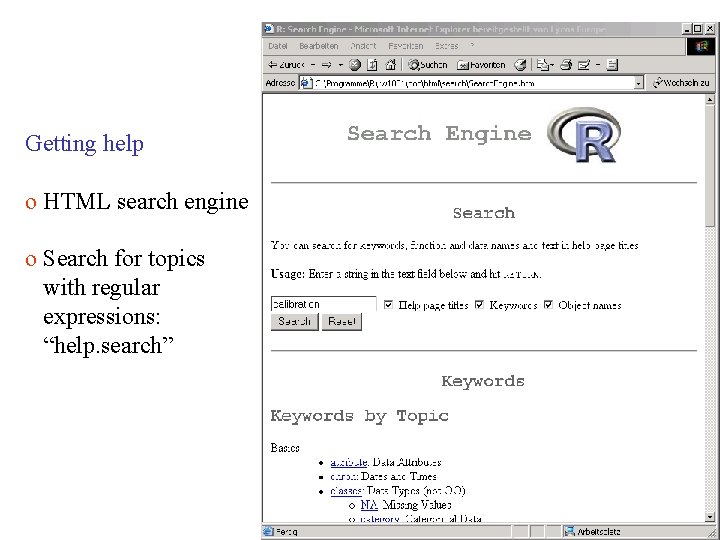Click the vertical scrollbar thumb

pyautogui.click(x=710, y=165)
